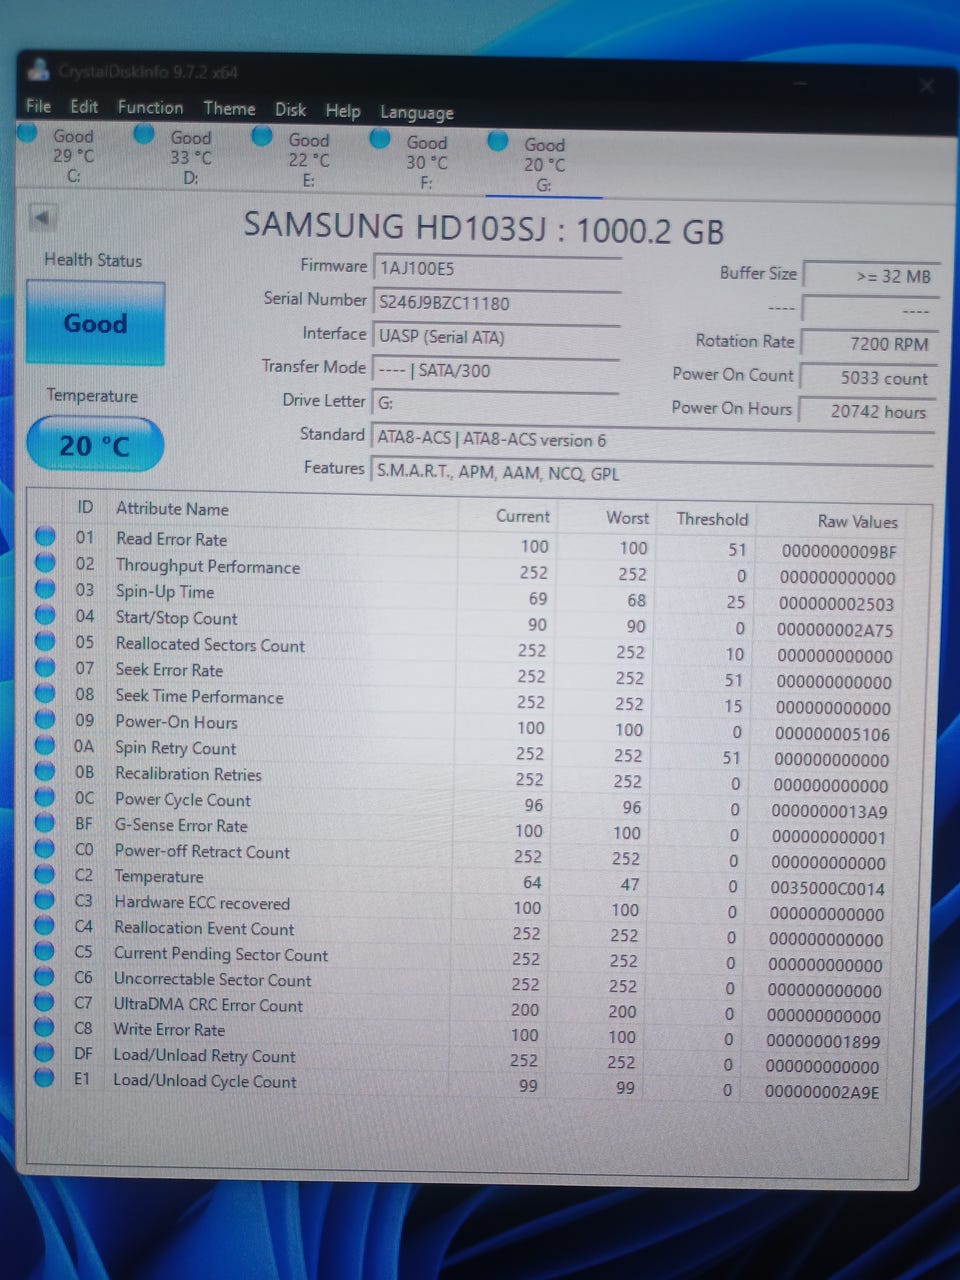
Task: Click the SAMSUNG HD103SJ model title
Action: pyautogui.click(x=484, y=229)
